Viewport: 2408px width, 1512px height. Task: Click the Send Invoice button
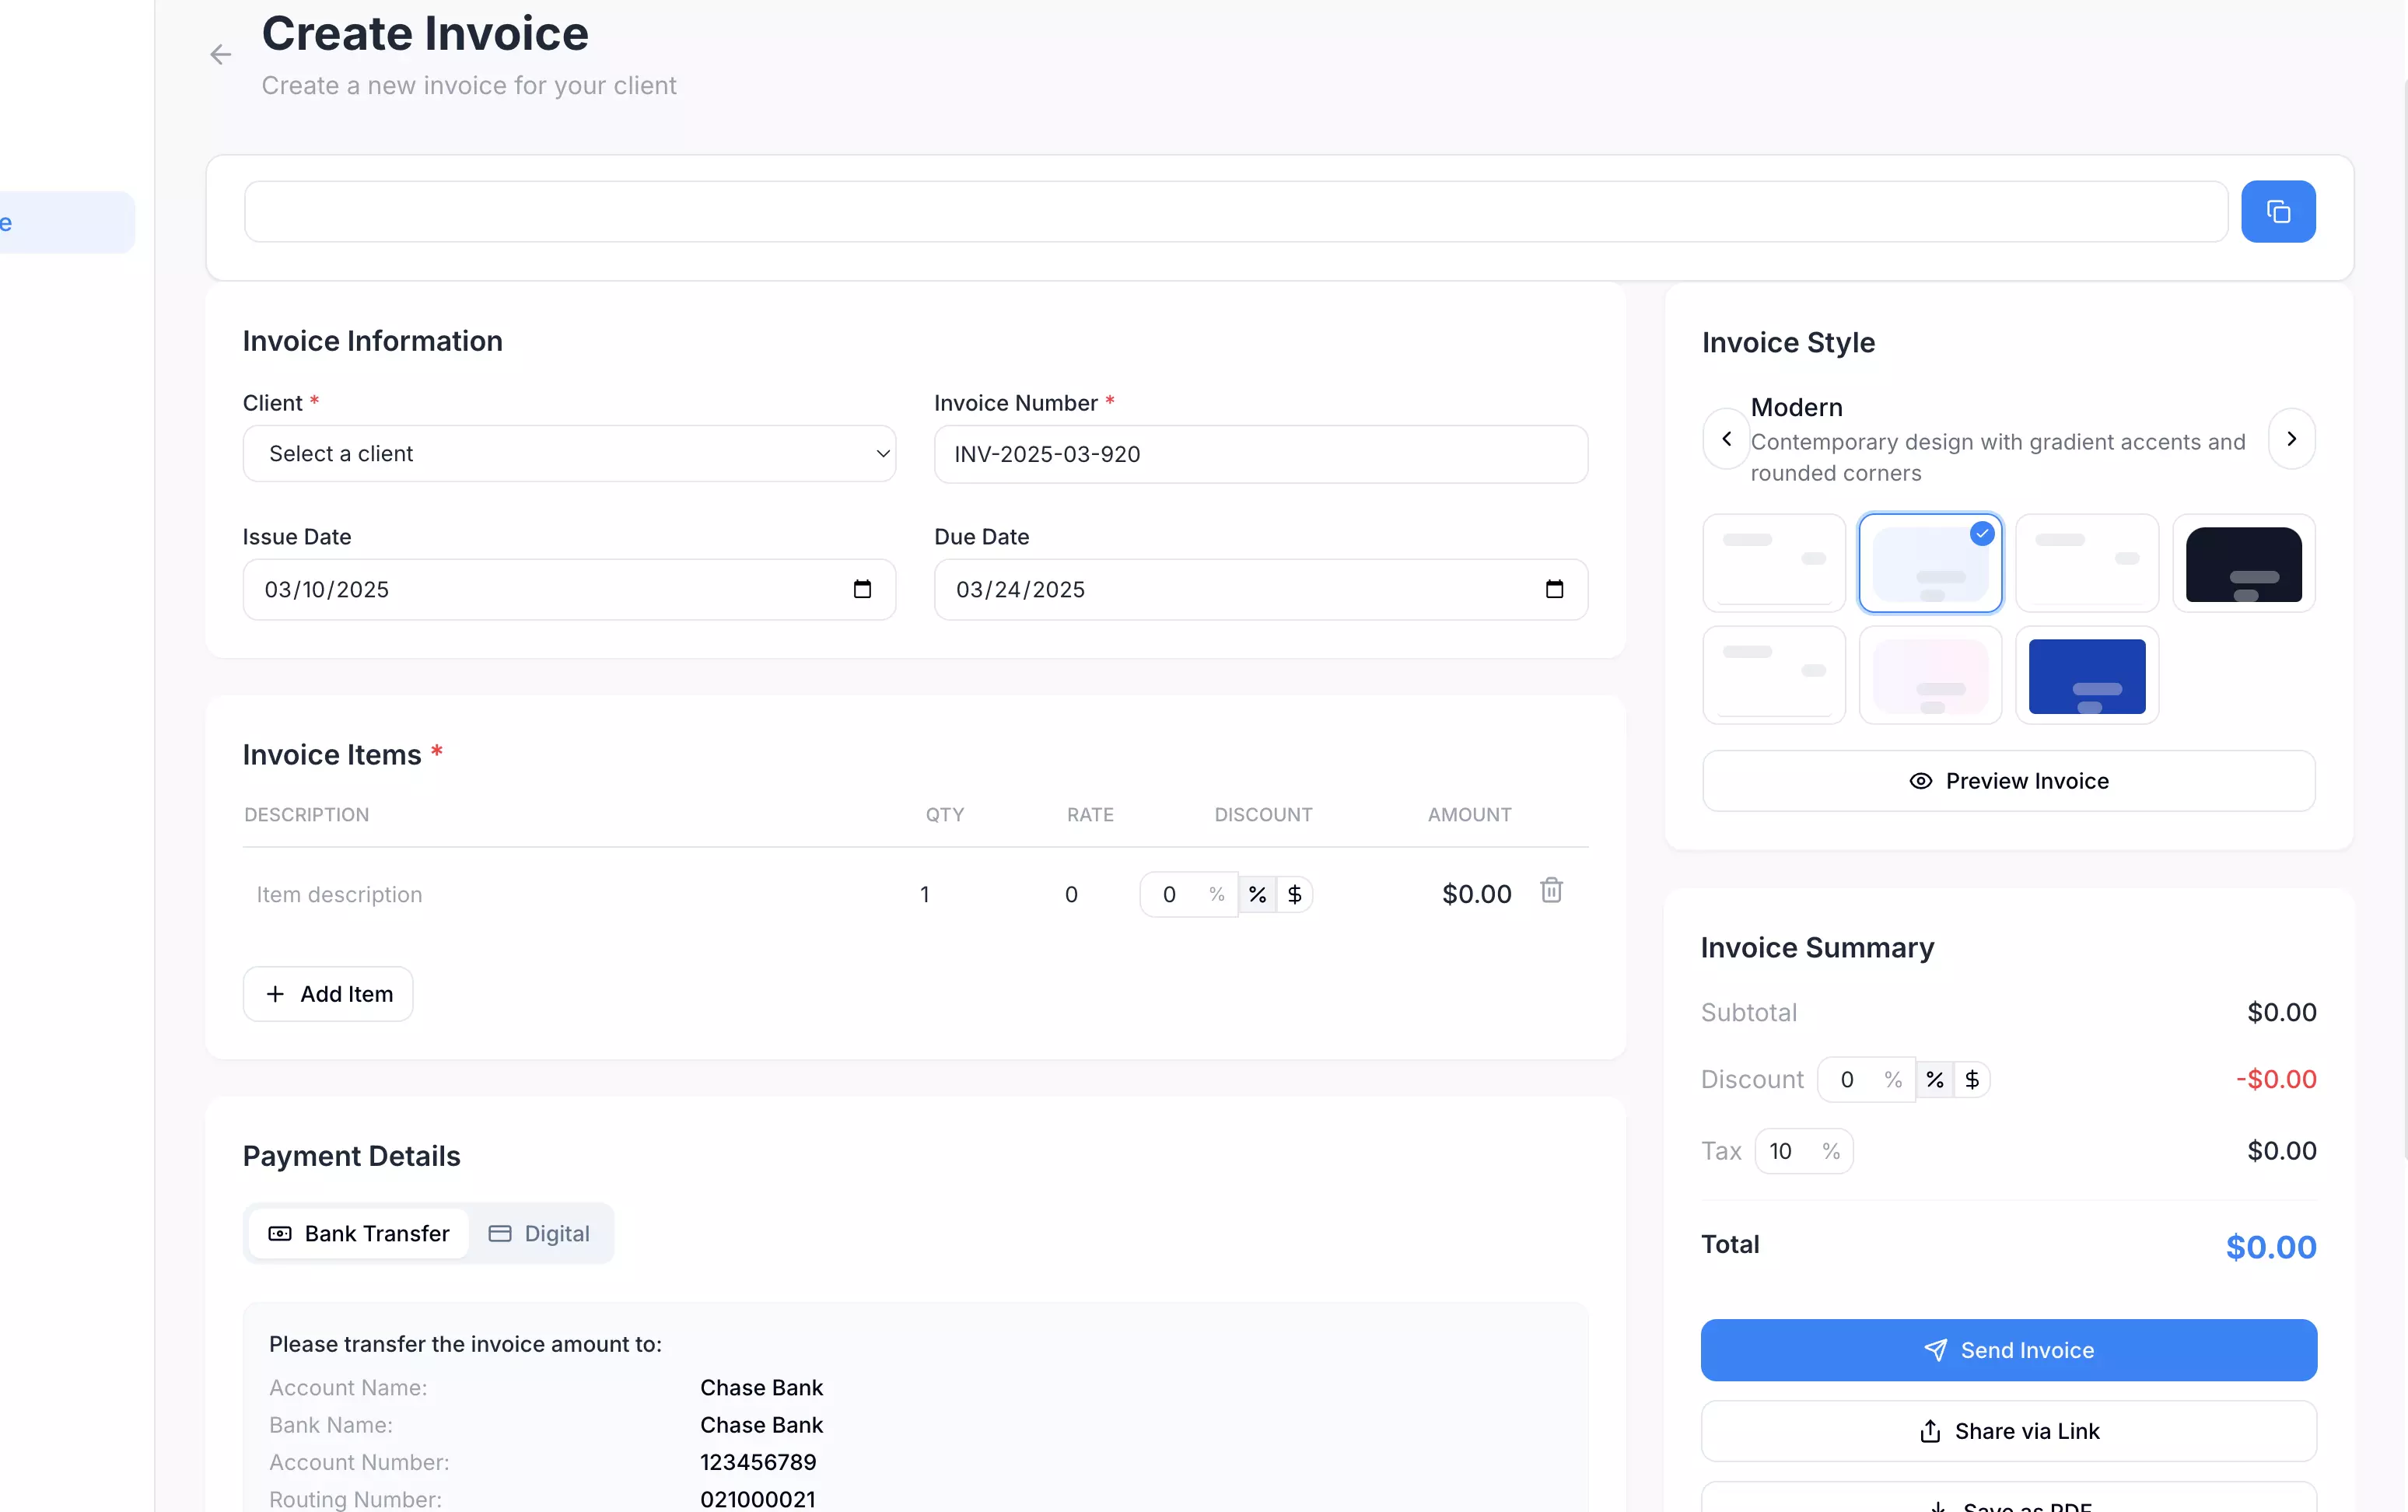2008,1350
